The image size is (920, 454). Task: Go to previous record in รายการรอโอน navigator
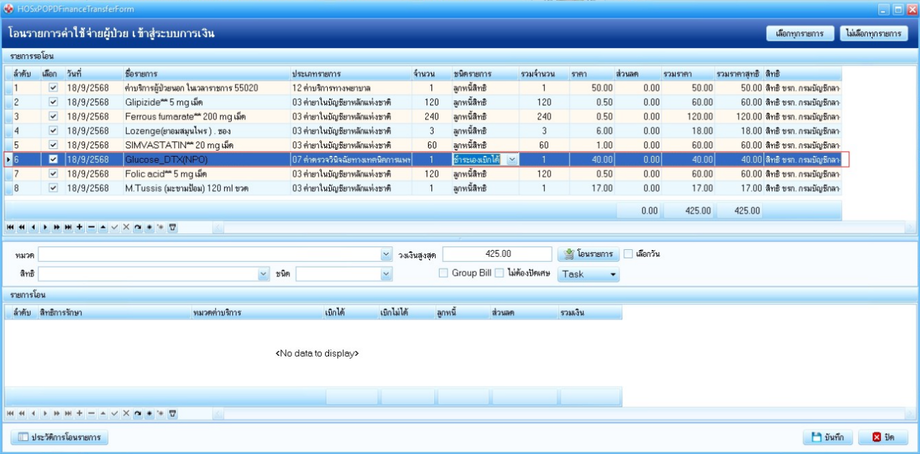(33, 226)
